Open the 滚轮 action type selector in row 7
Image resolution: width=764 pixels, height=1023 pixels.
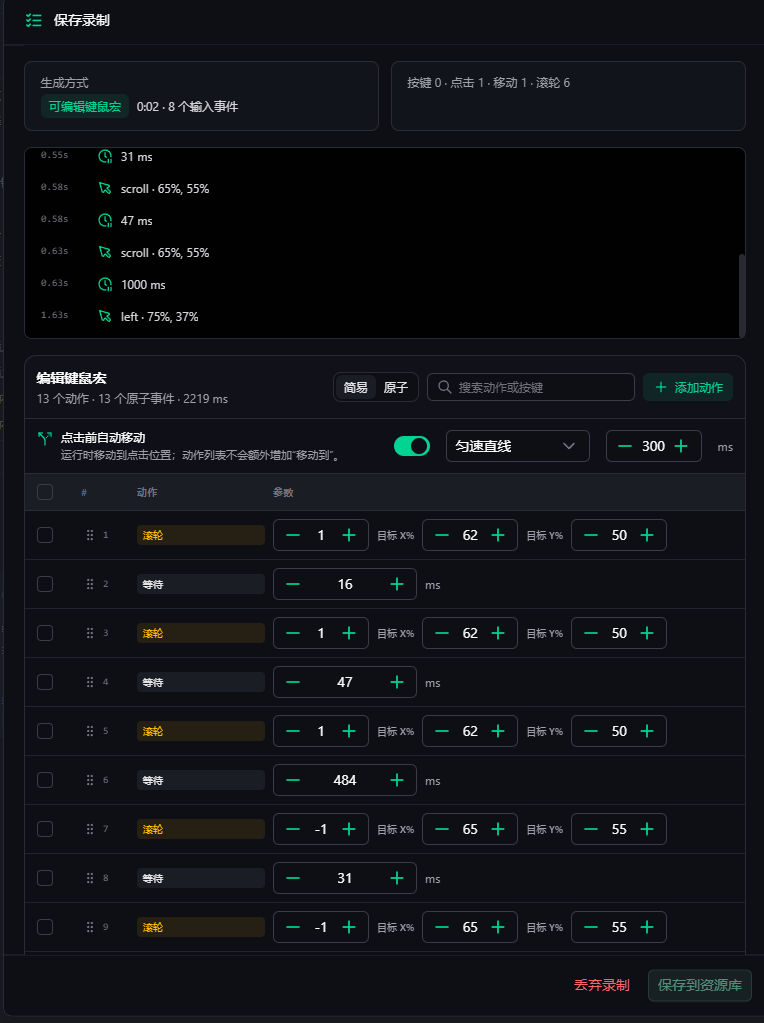pyautogui.click(x=200, y=829)
